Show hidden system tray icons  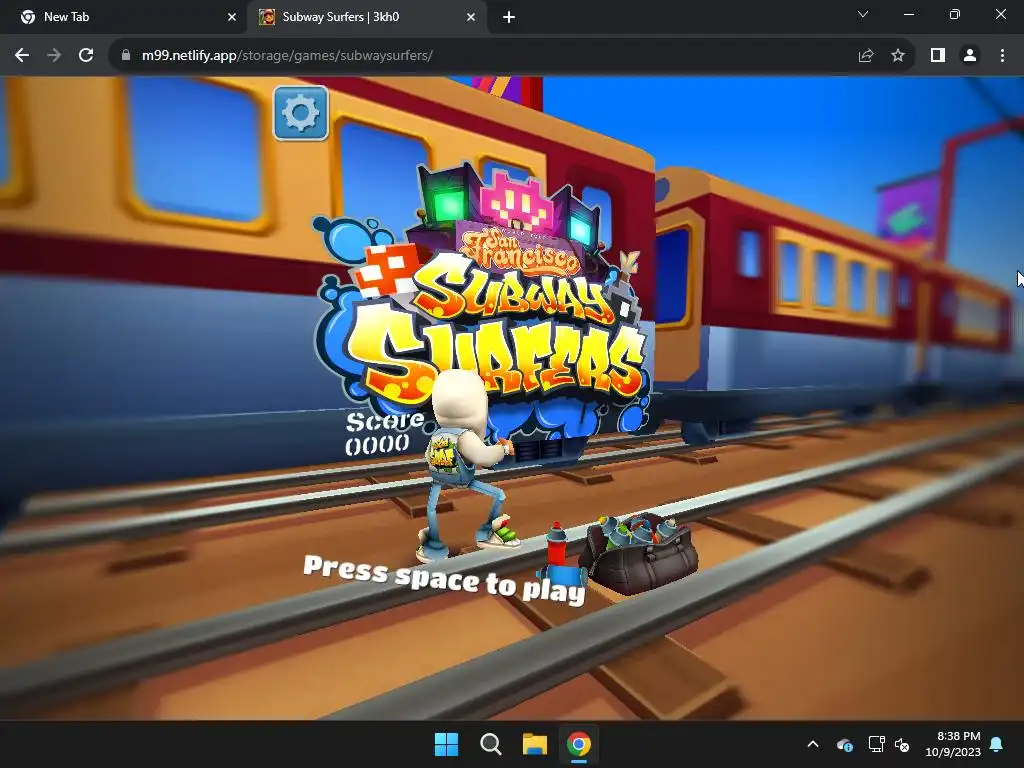813,744
